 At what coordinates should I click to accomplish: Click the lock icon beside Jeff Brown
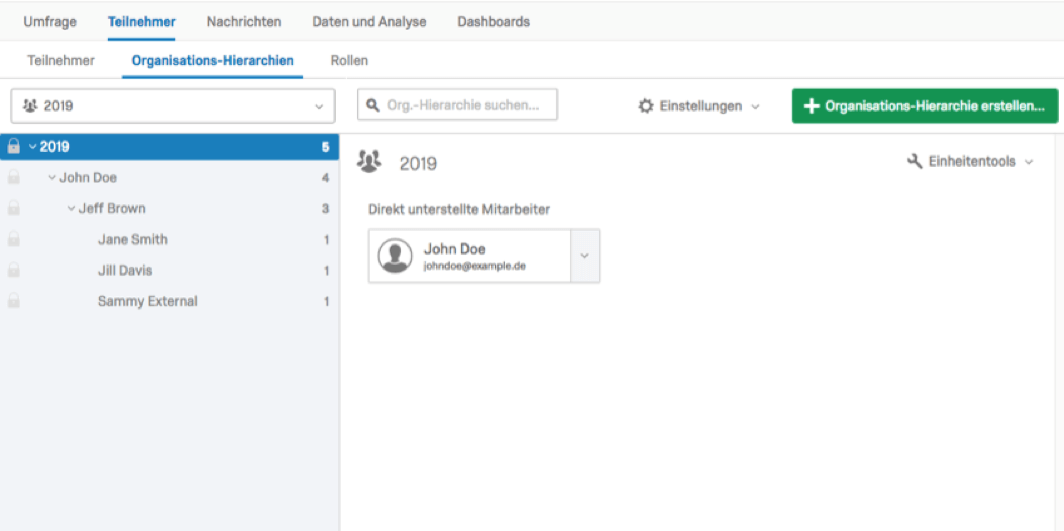point(13,208)
